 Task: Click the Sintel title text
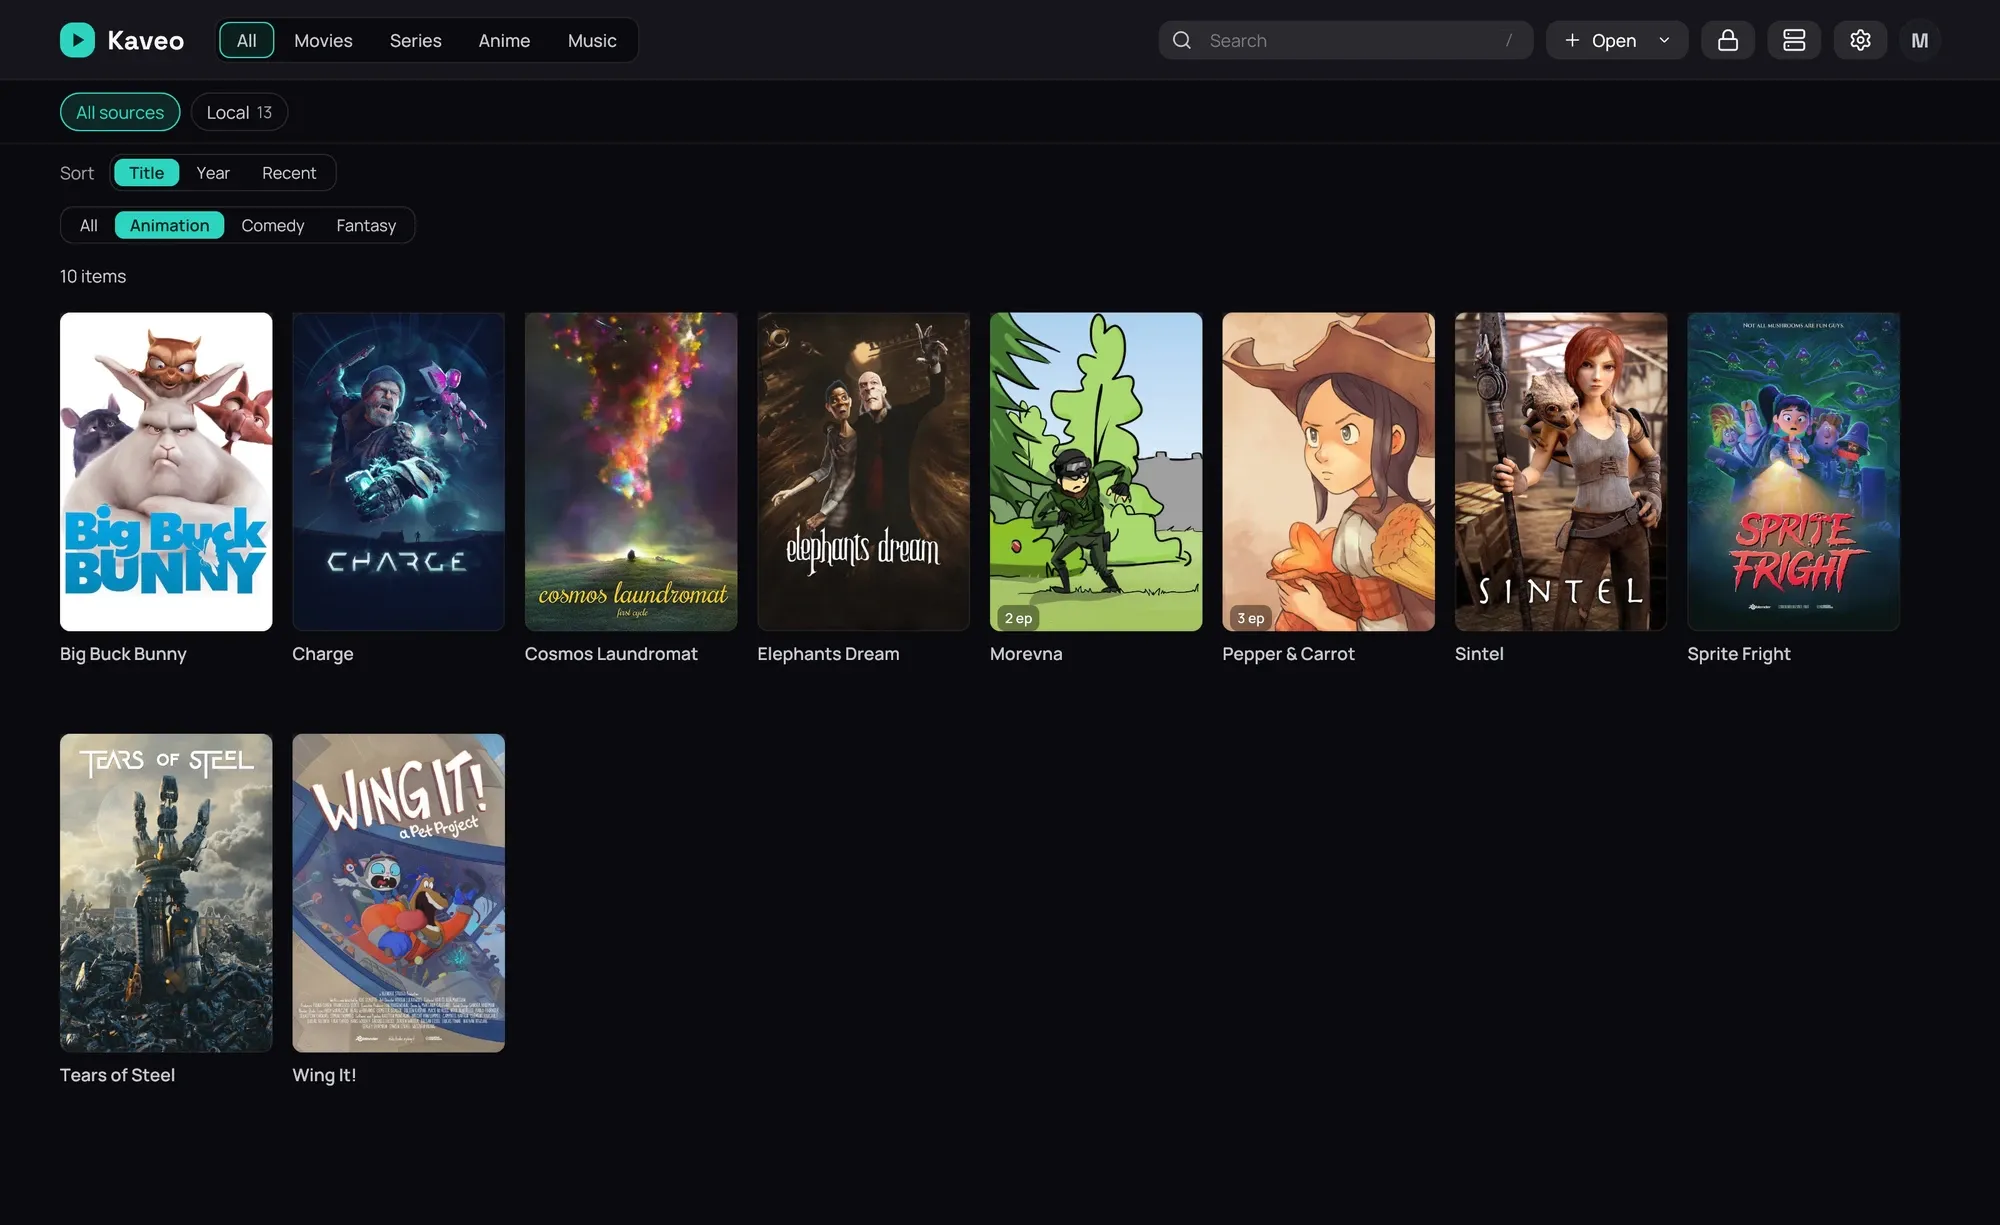coord(1479,653)
